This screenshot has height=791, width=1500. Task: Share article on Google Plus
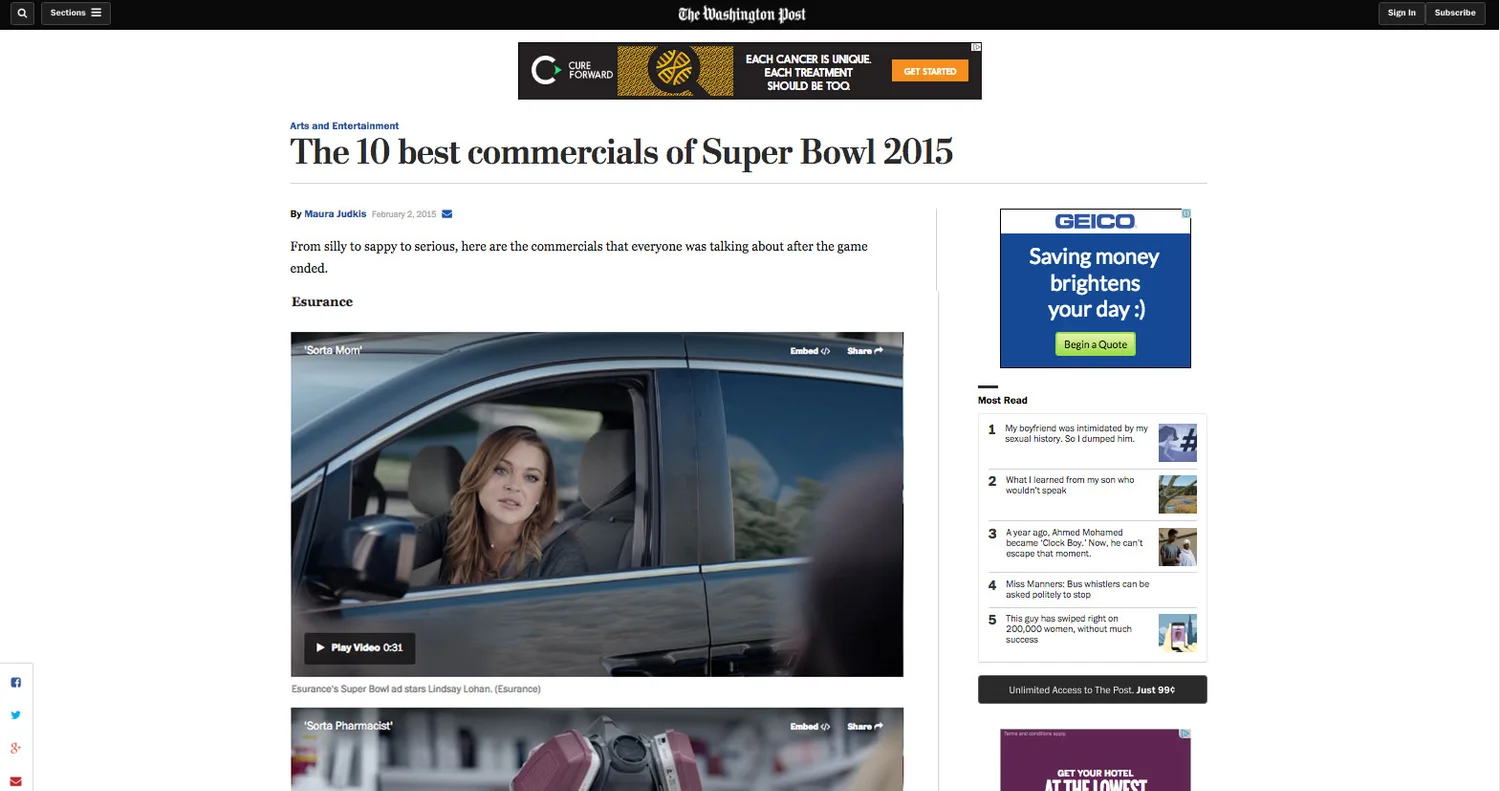(x=16, y=748)
